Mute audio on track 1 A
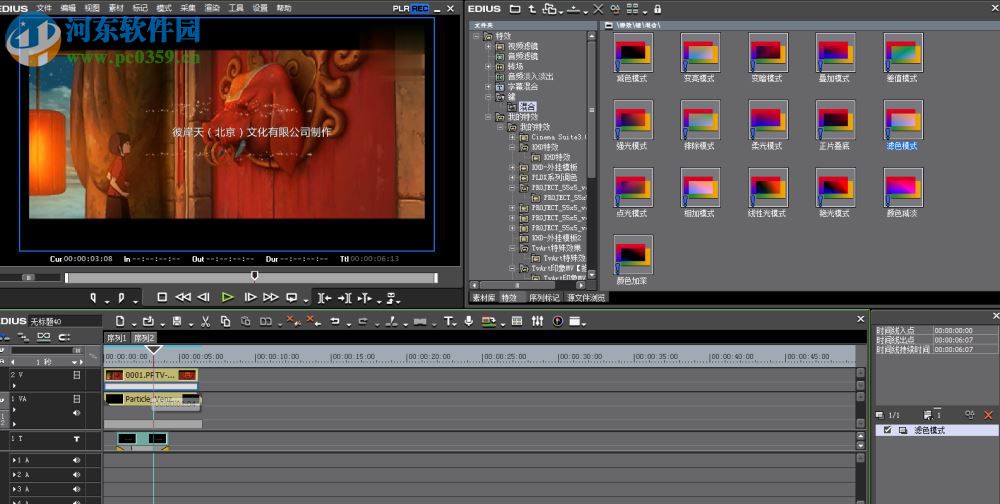1000x504 pixels. tap(76, 460)
